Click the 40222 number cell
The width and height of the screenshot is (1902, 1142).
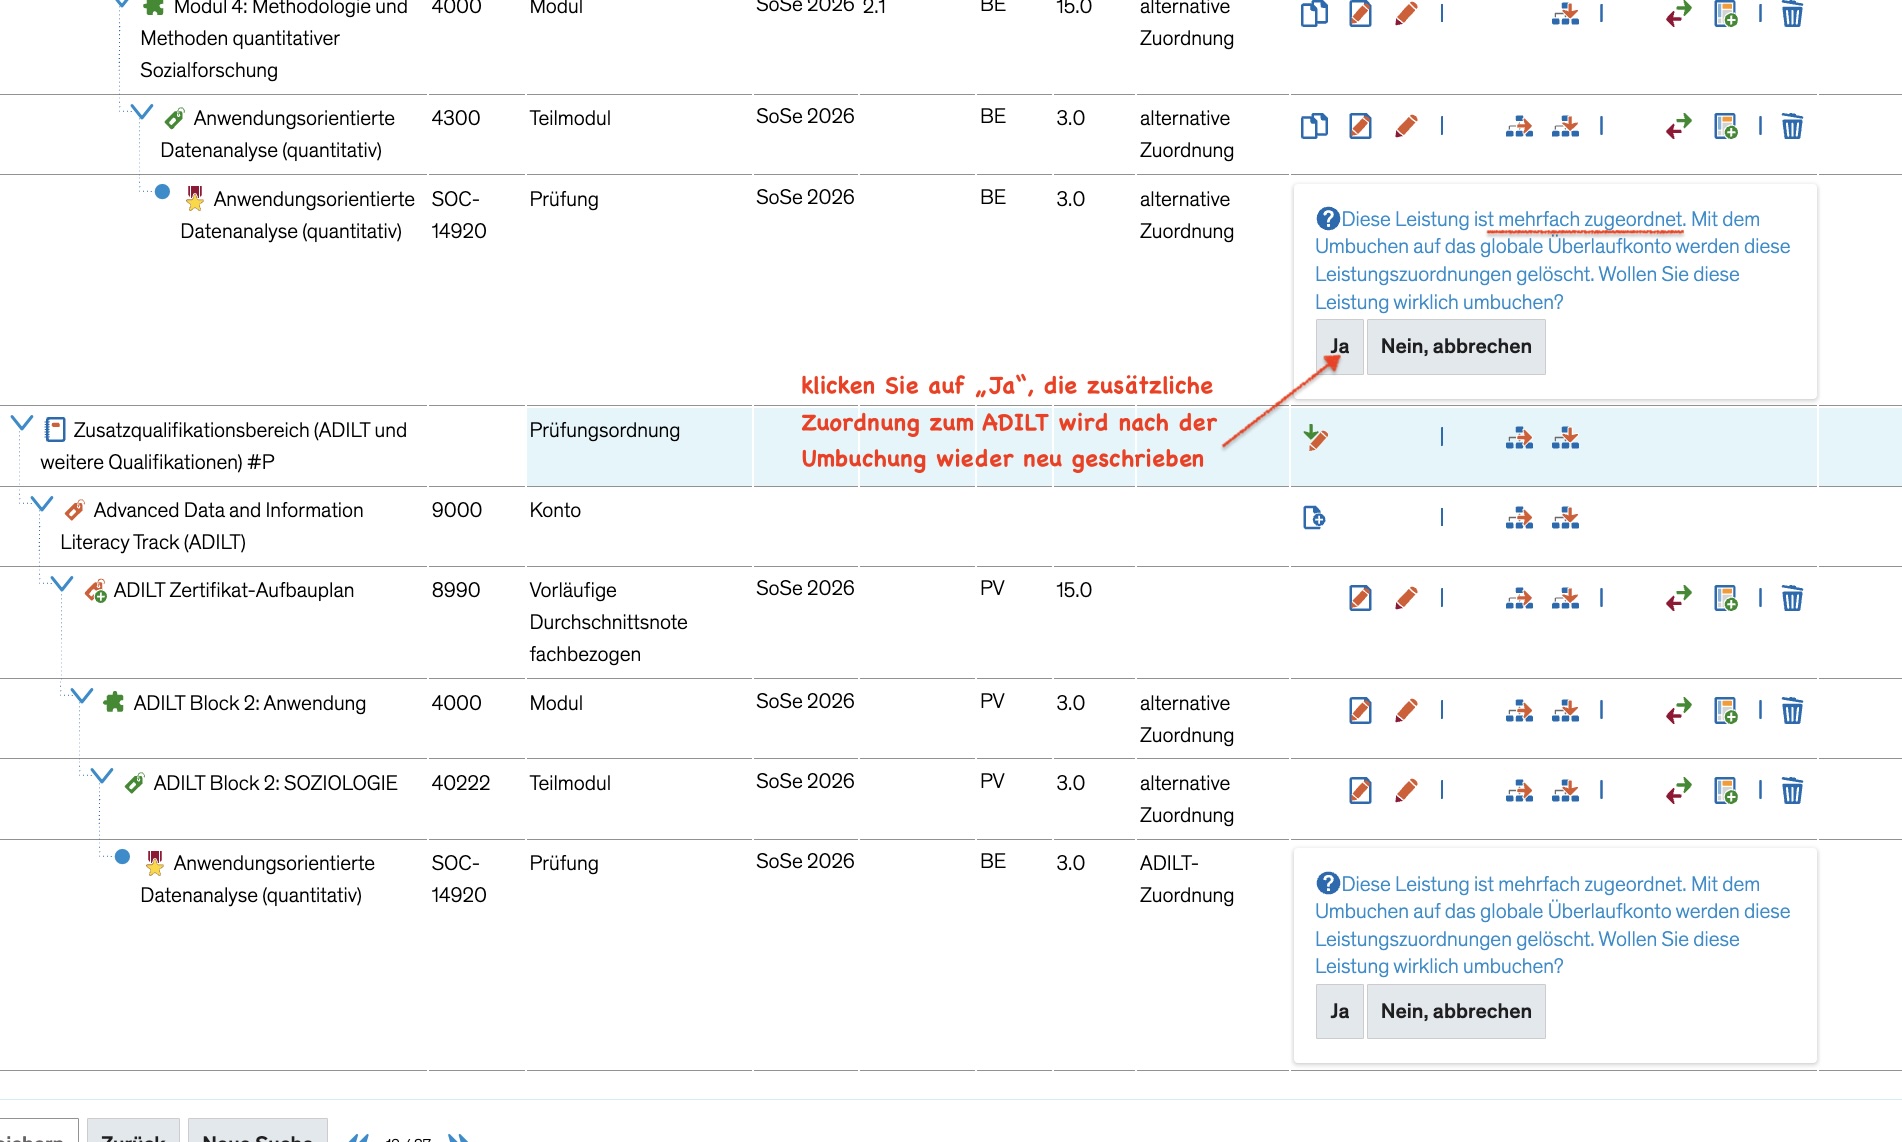(x=460, y=783)
